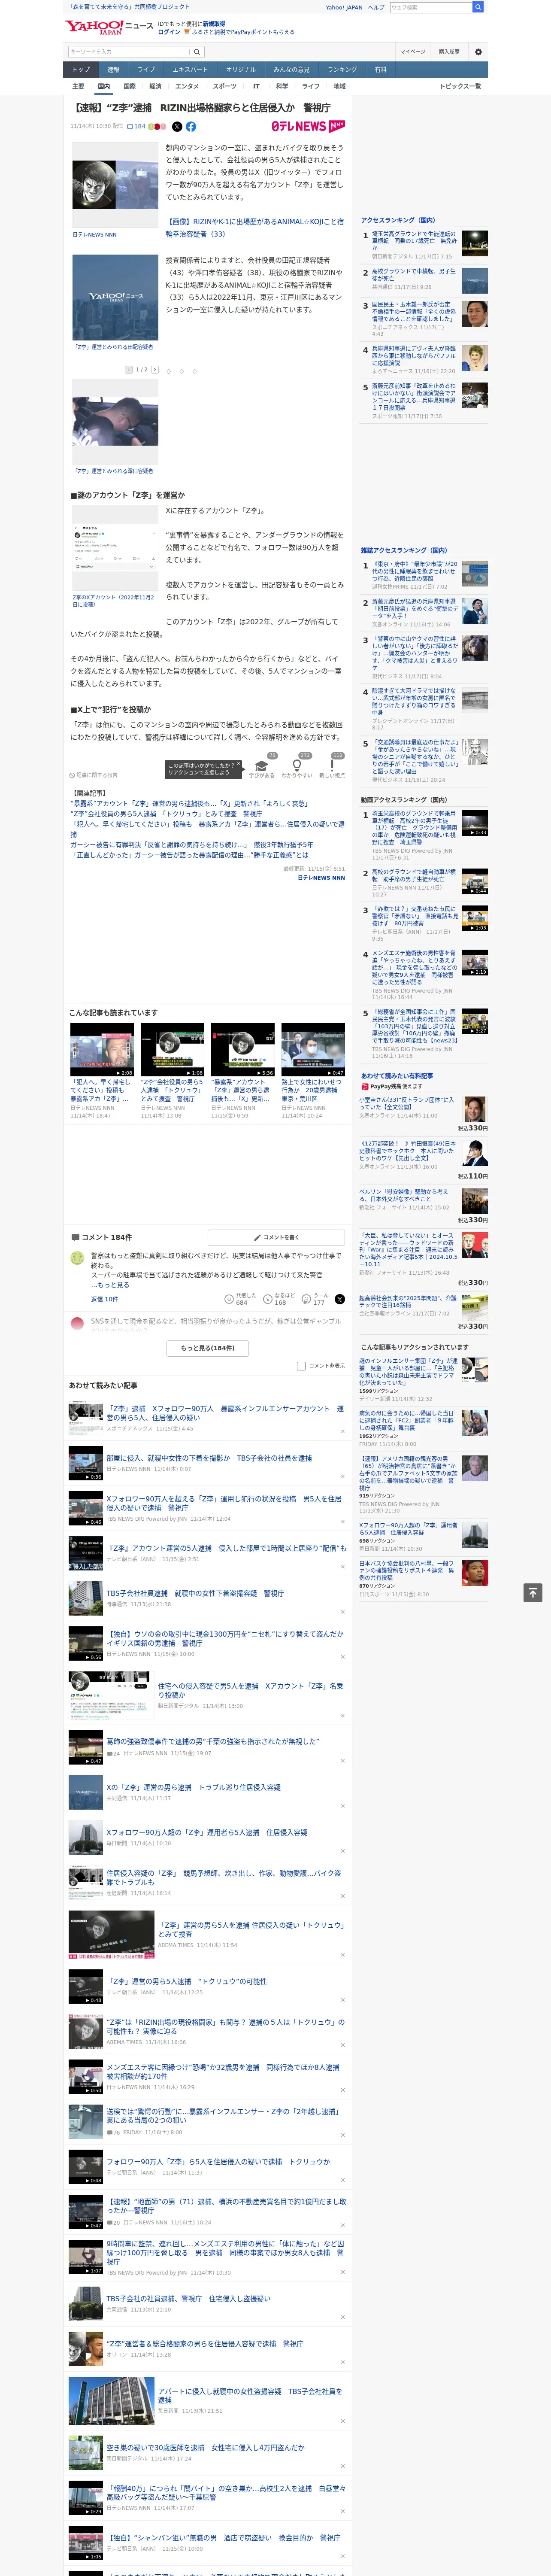Open the 国際 subcategory

(x=129, y=86)
